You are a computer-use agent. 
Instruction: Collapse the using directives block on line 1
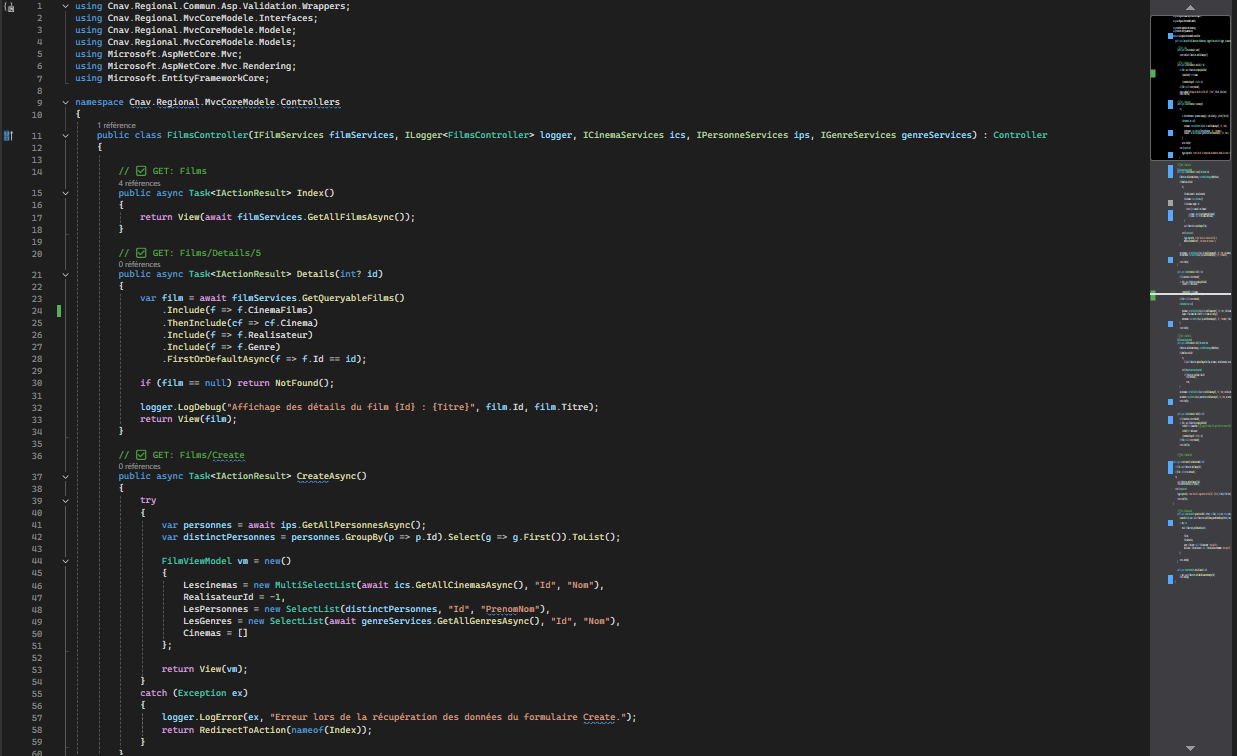click(x=65, y=5)
